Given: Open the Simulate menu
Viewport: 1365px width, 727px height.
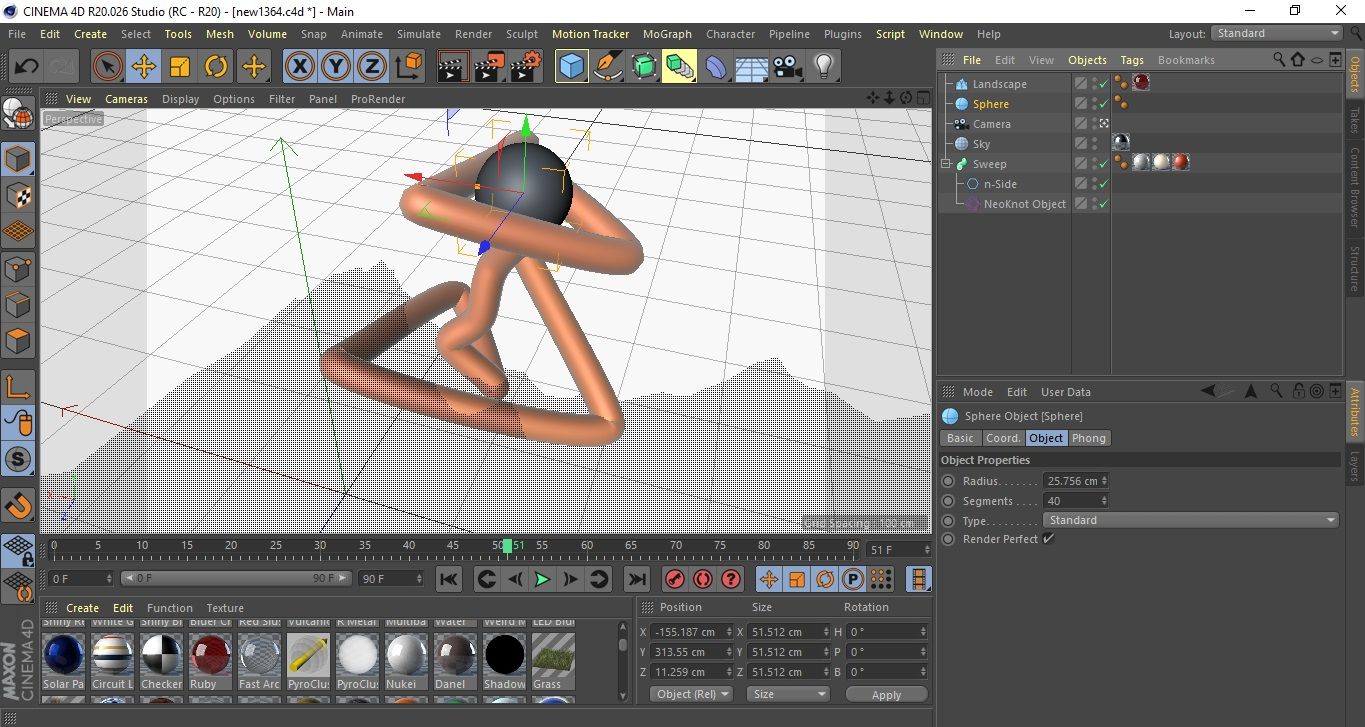Looking at the screenshot, I should click(x=418, y=34).
